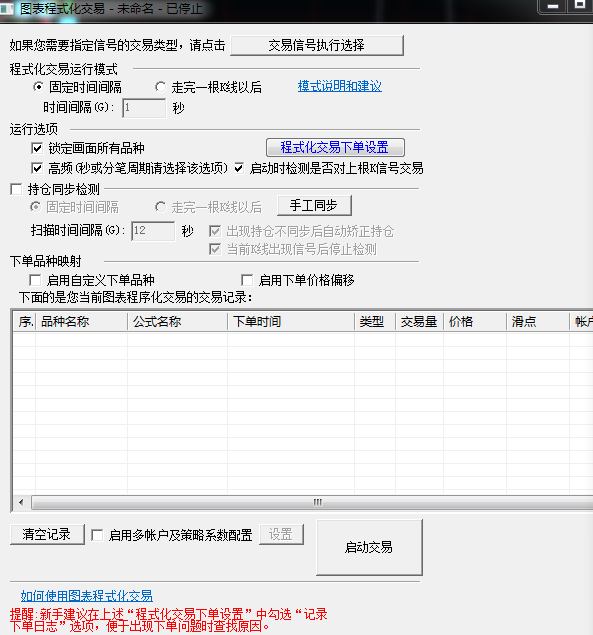The image size is (593, 635).
Task: Open 交易信号执行选择 dialog
Action: (317, 45)
